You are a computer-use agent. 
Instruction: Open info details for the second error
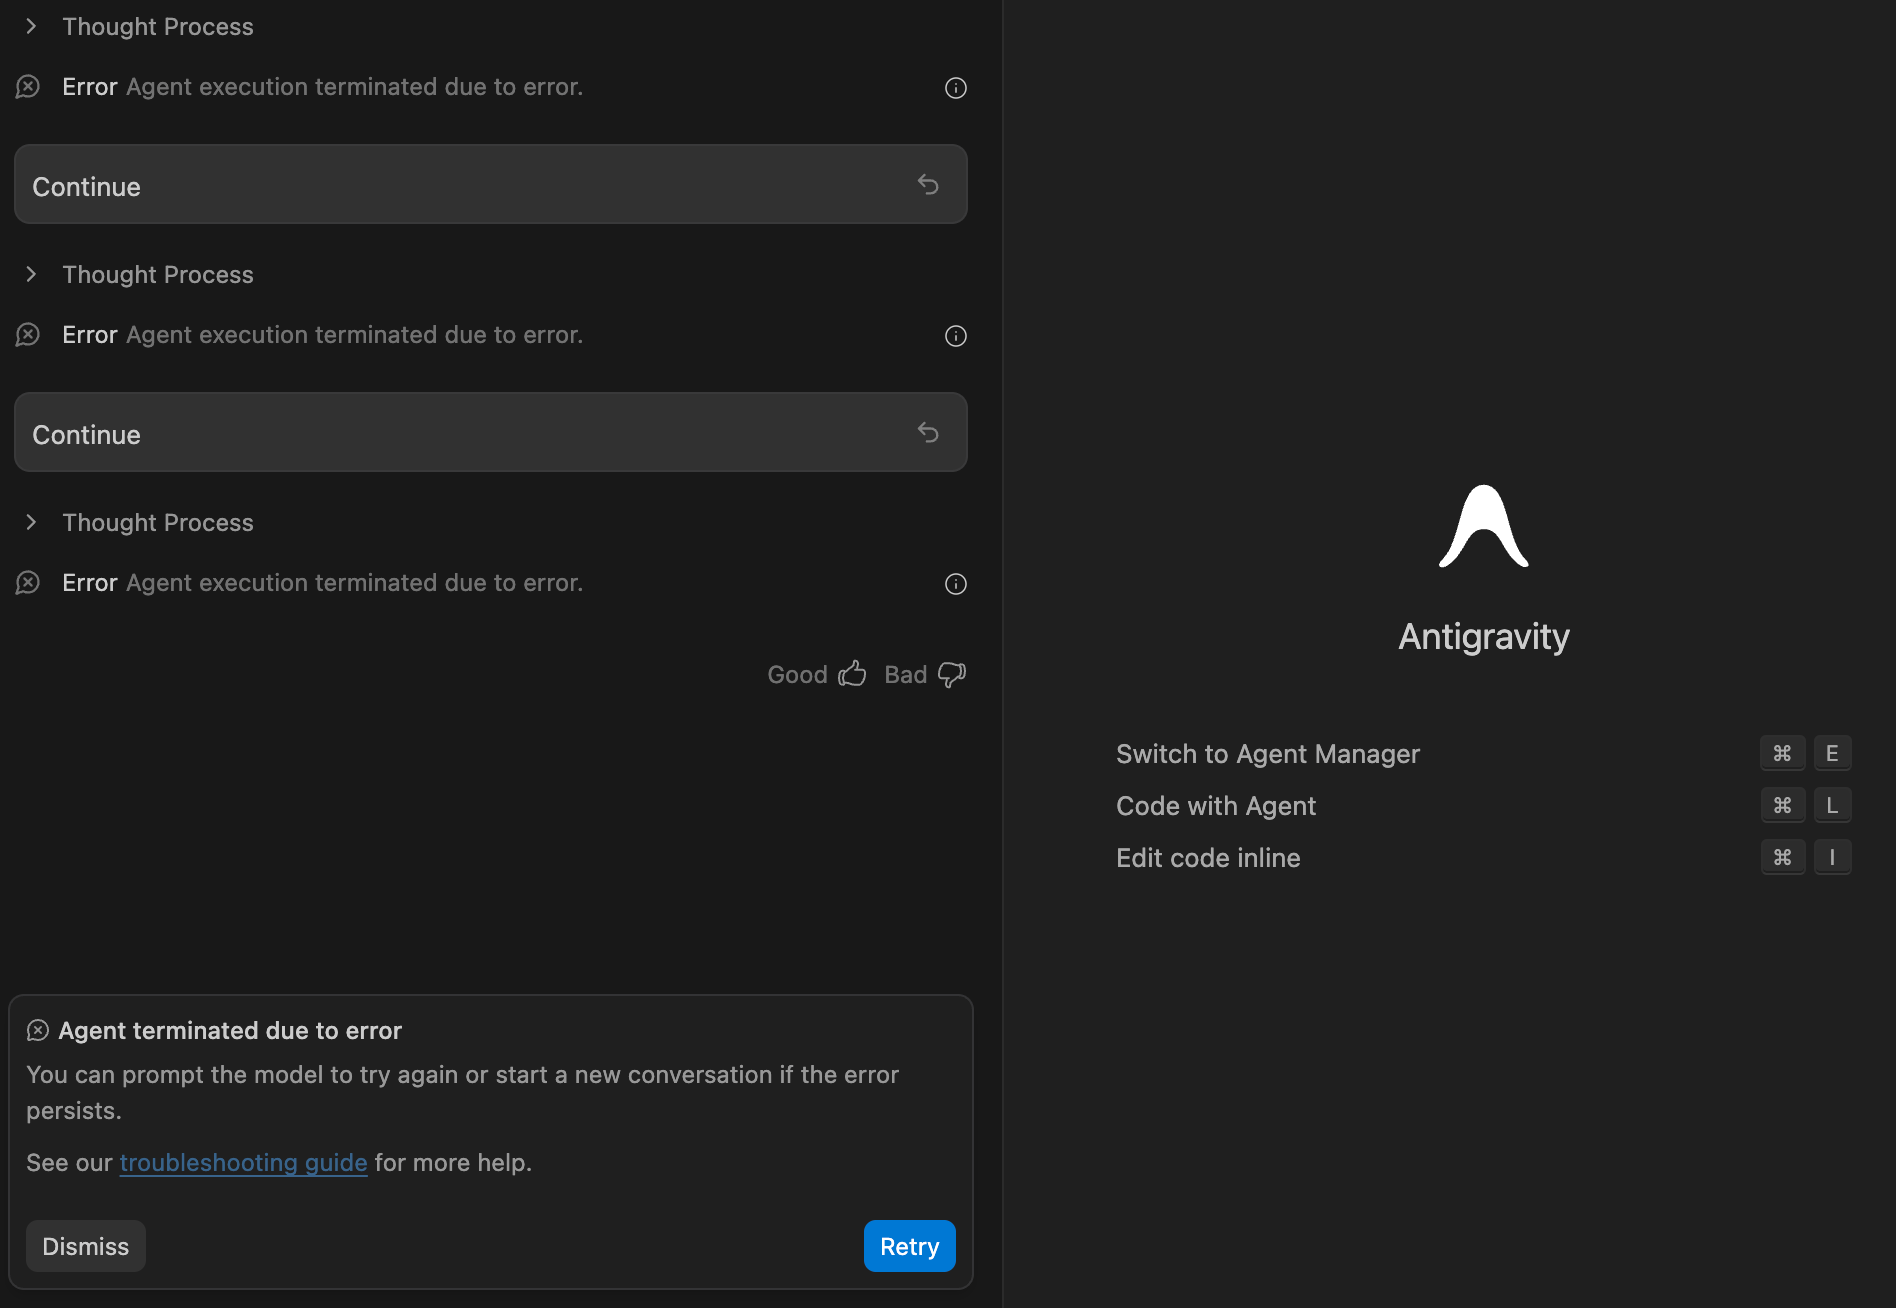click(x=955, y=336)
